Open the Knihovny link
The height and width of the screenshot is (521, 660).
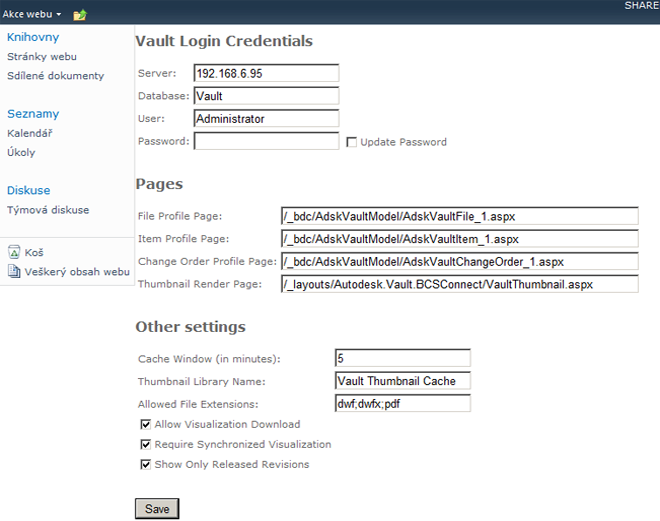[33, 37]
